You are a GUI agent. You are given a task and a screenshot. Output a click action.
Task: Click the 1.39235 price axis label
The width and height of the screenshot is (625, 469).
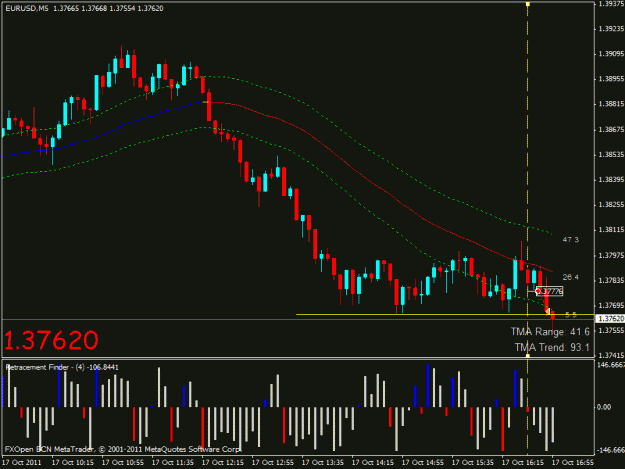click(611, 29)
